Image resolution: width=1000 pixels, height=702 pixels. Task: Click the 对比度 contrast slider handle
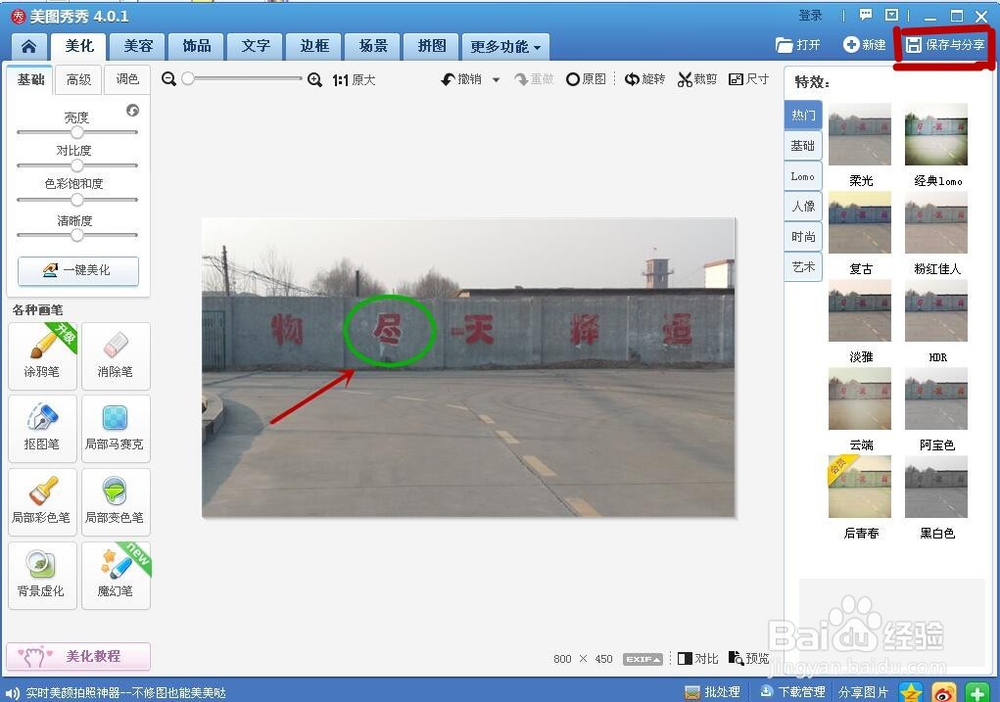point(77,166)
